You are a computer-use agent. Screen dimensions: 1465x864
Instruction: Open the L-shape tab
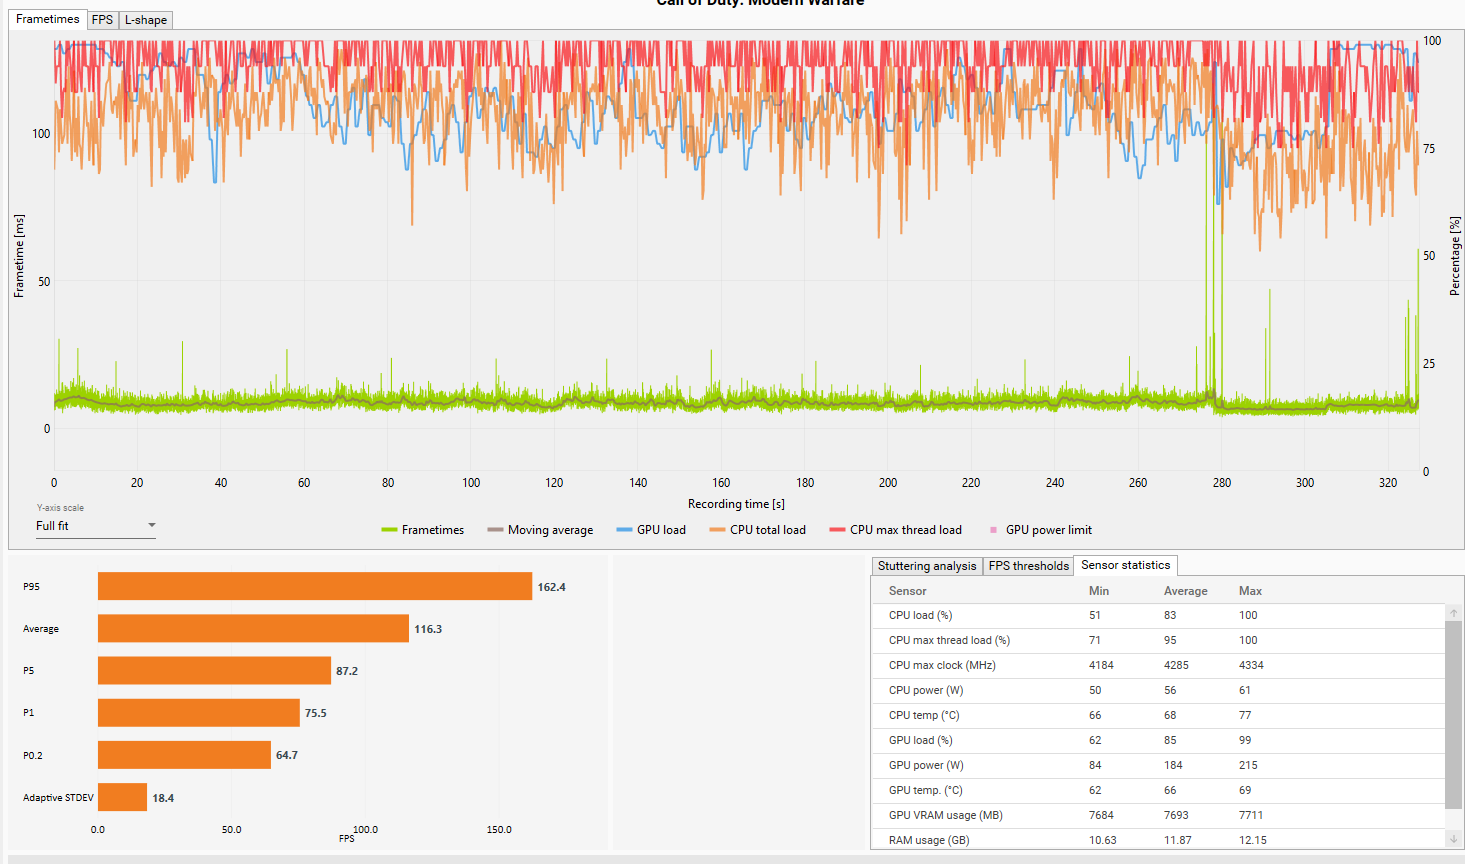[146, 20]
